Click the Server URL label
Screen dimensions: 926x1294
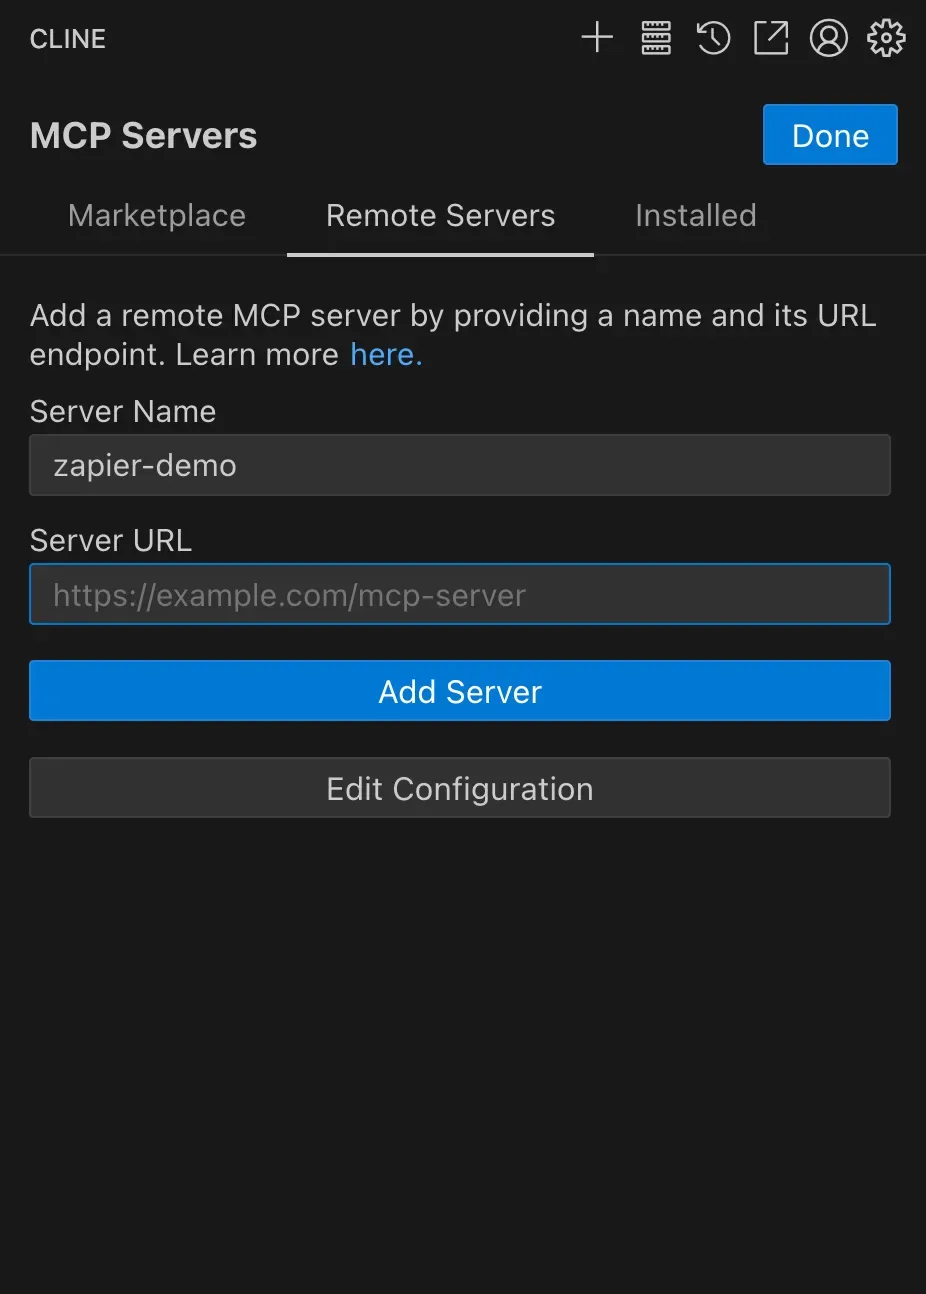click(x=111, y=541)
